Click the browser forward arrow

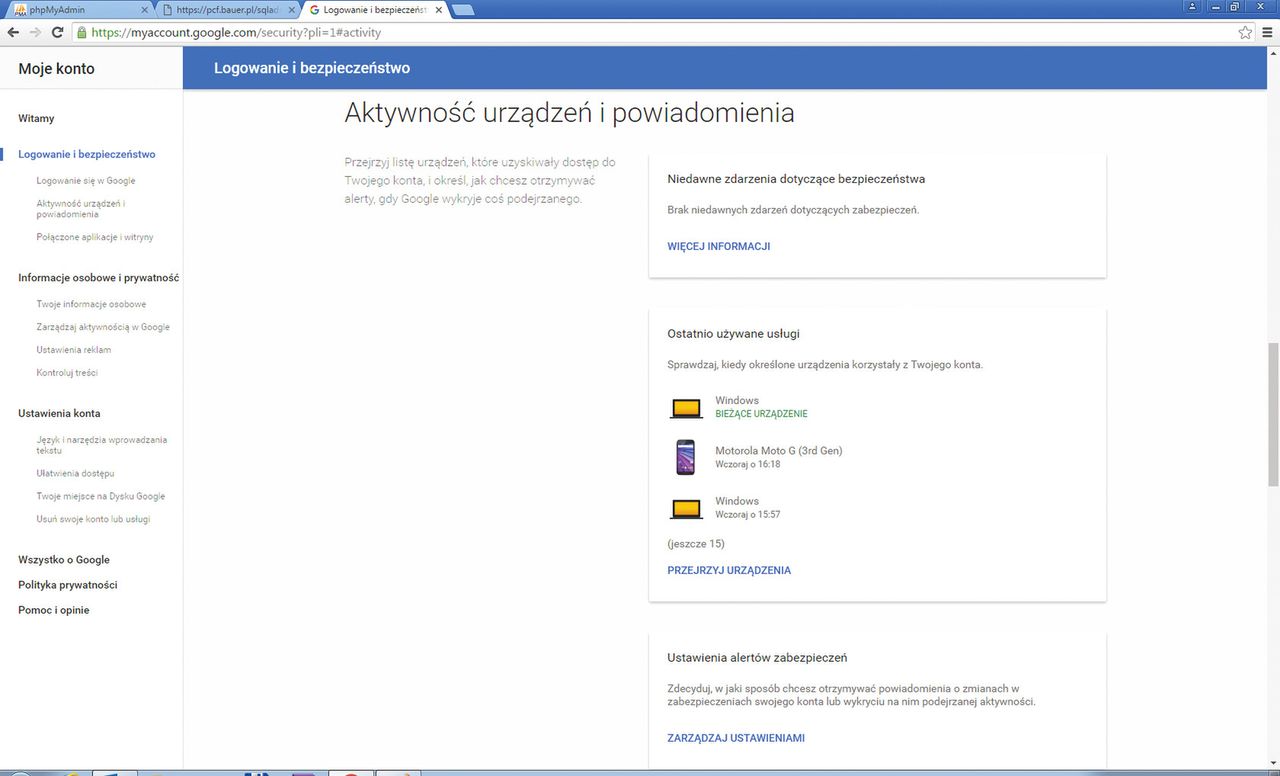[x=35, y=32]
